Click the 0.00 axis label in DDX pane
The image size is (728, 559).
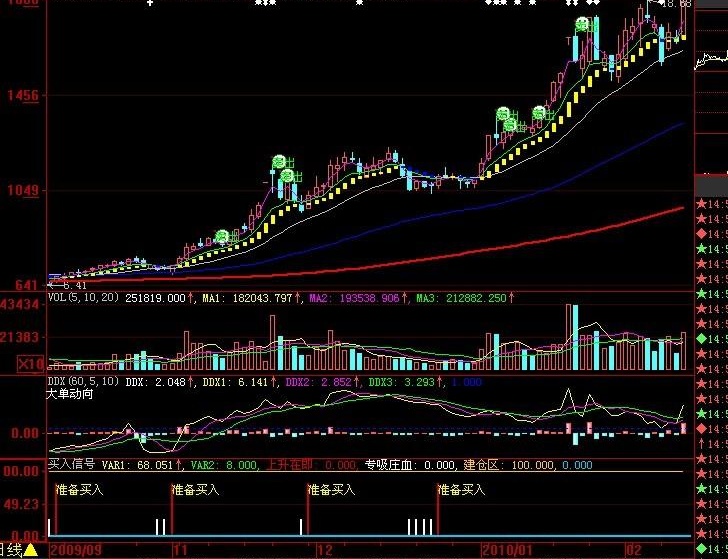click(26, 434)
